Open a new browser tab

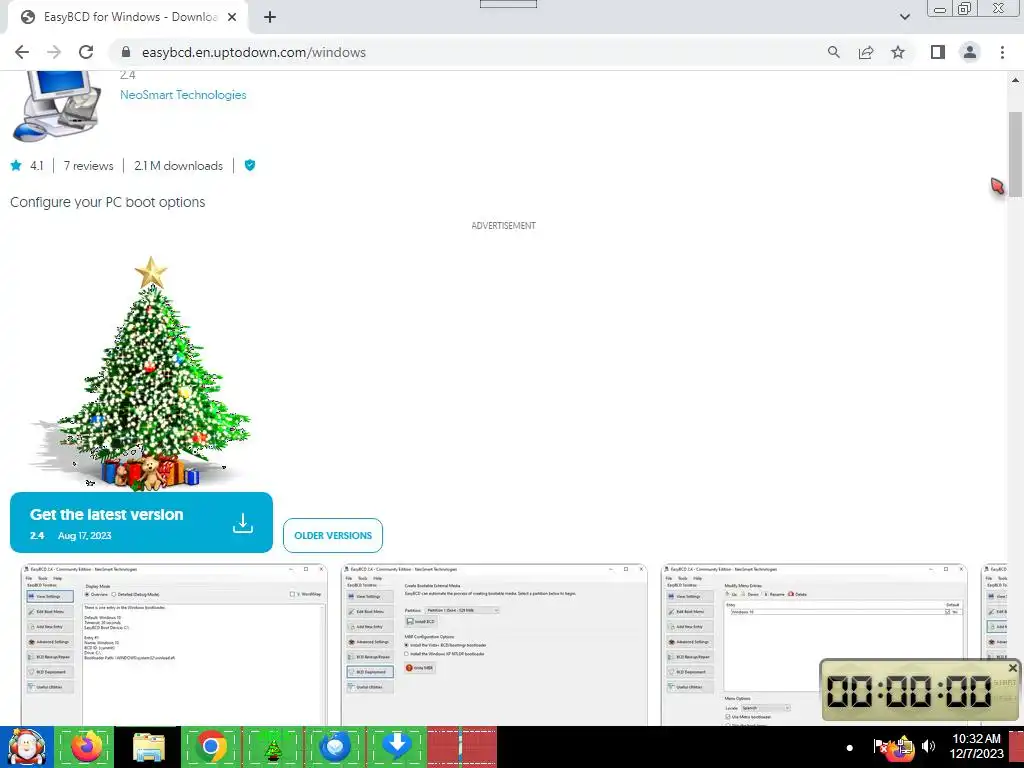[x=270, y=17]
